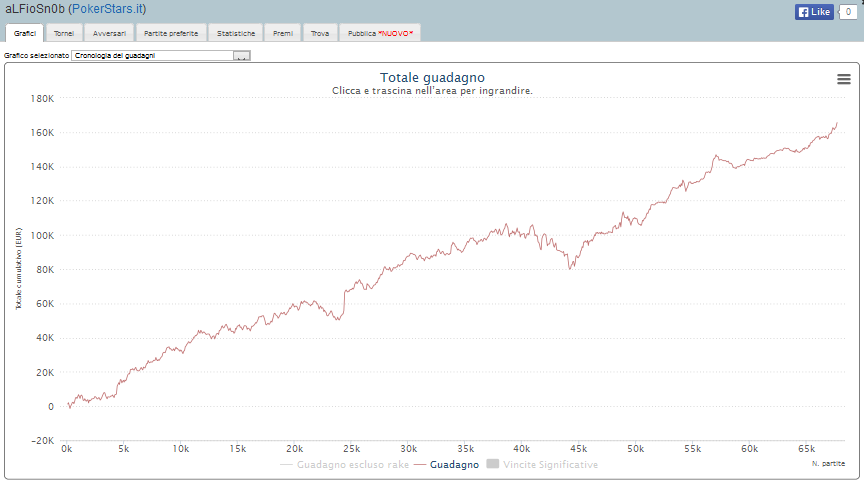864x481 pixels.
Task: Select the Statistiche tab
Action: pos(237,33)
